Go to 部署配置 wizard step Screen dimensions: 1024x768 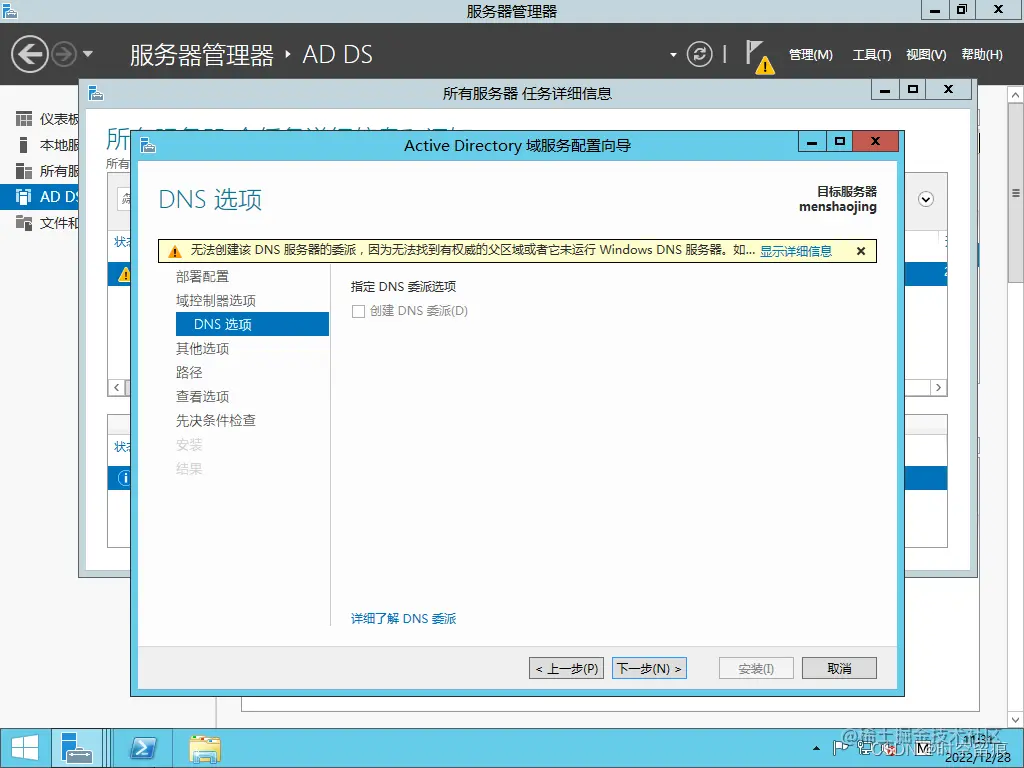pos(202,276)
